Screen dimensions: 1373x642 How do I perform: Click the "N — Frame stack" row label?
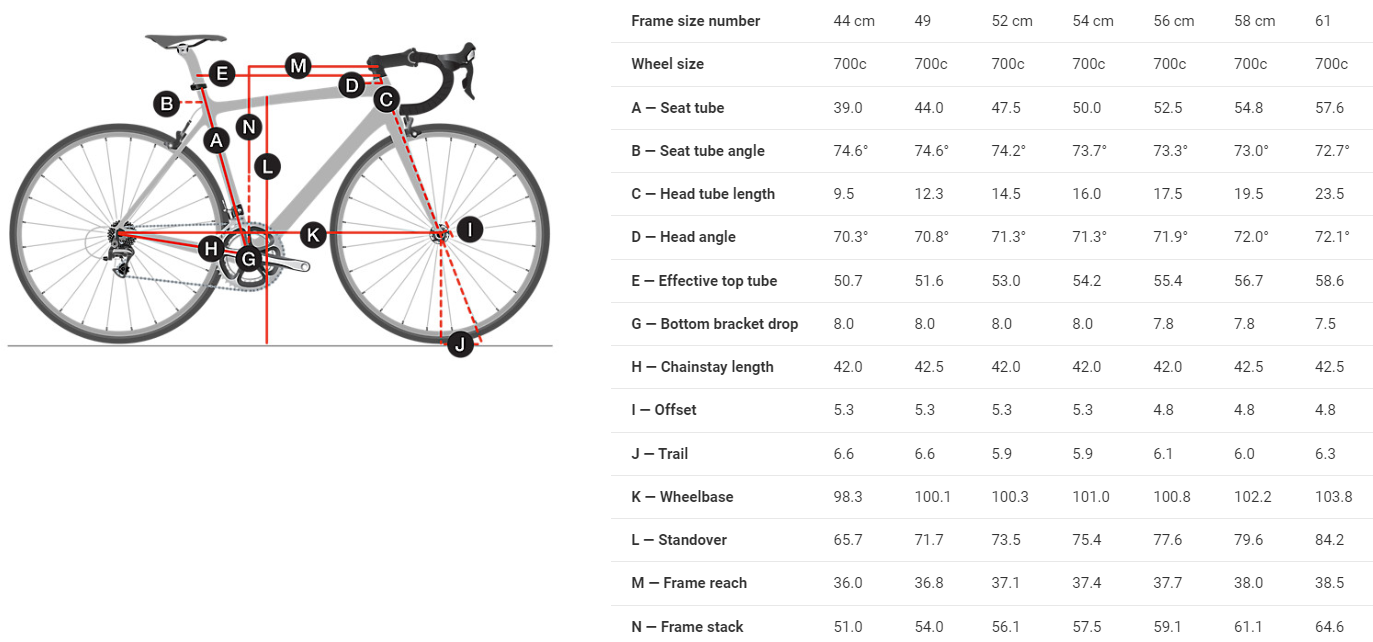[x=687, y=627]
